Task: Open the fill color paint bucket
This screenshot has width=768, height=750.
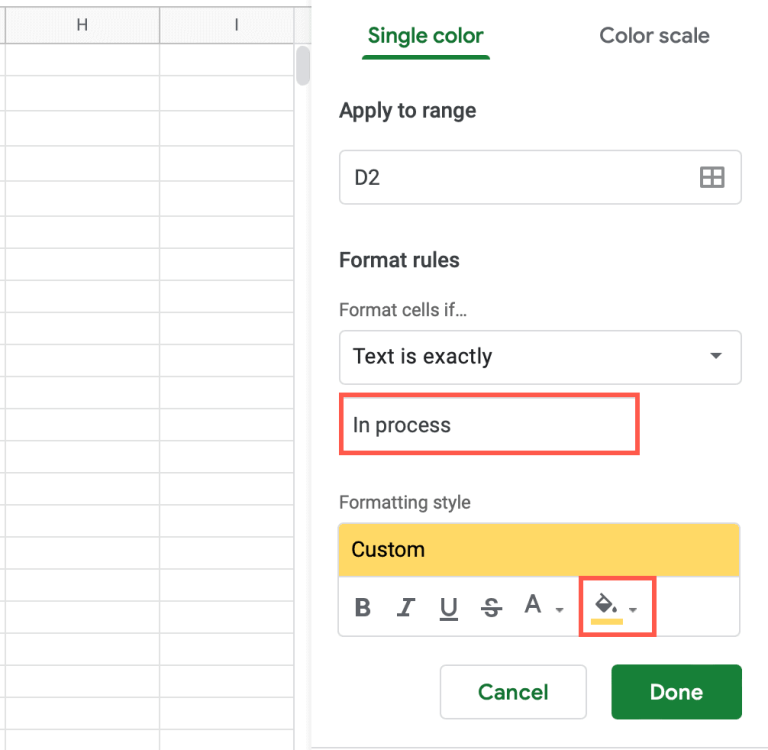Action: coord(606,607)
